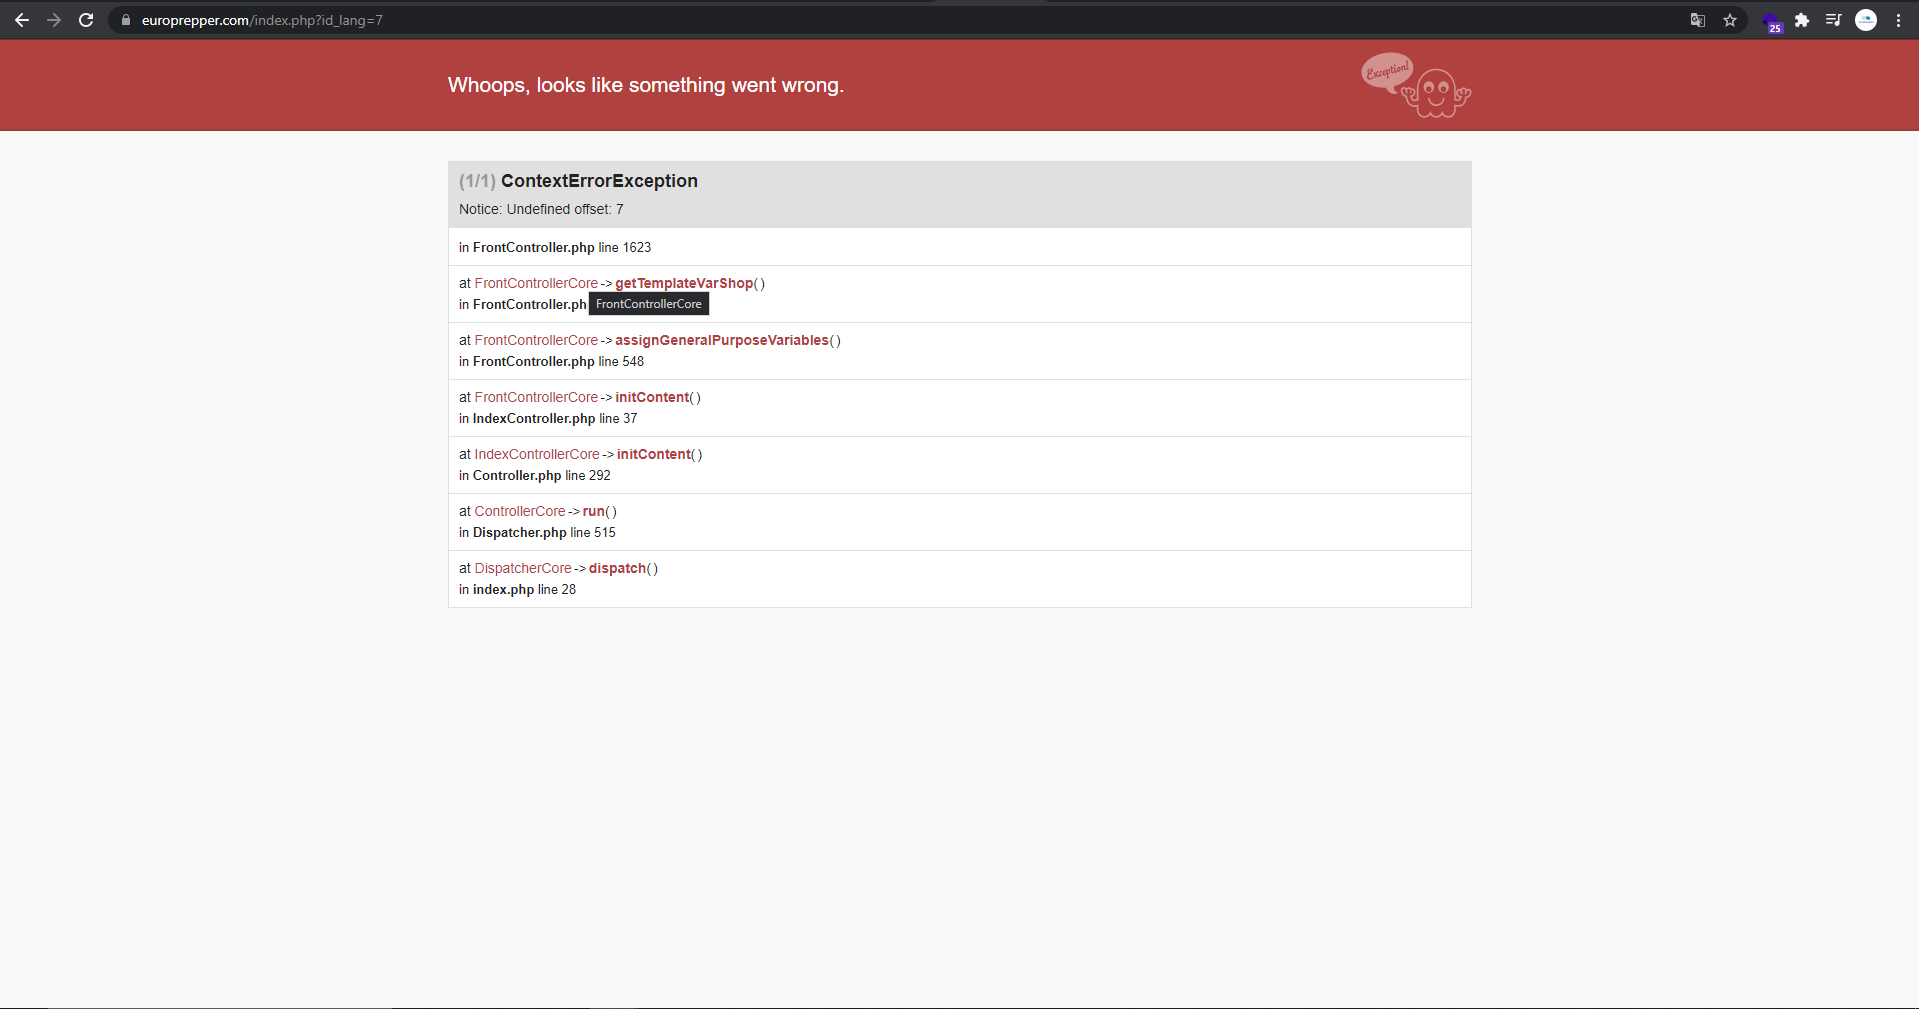Open the media control queue icon
The width and height of the screenshot is (1919, 1009).
1833,20
